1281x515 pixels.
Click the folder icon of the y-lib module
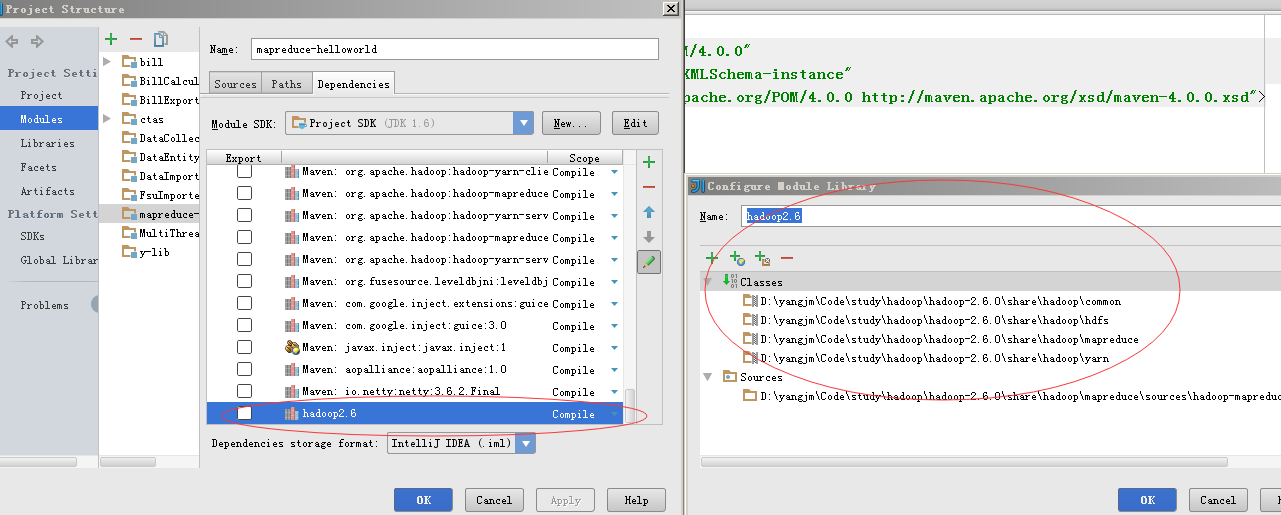(x=129, y=252)
